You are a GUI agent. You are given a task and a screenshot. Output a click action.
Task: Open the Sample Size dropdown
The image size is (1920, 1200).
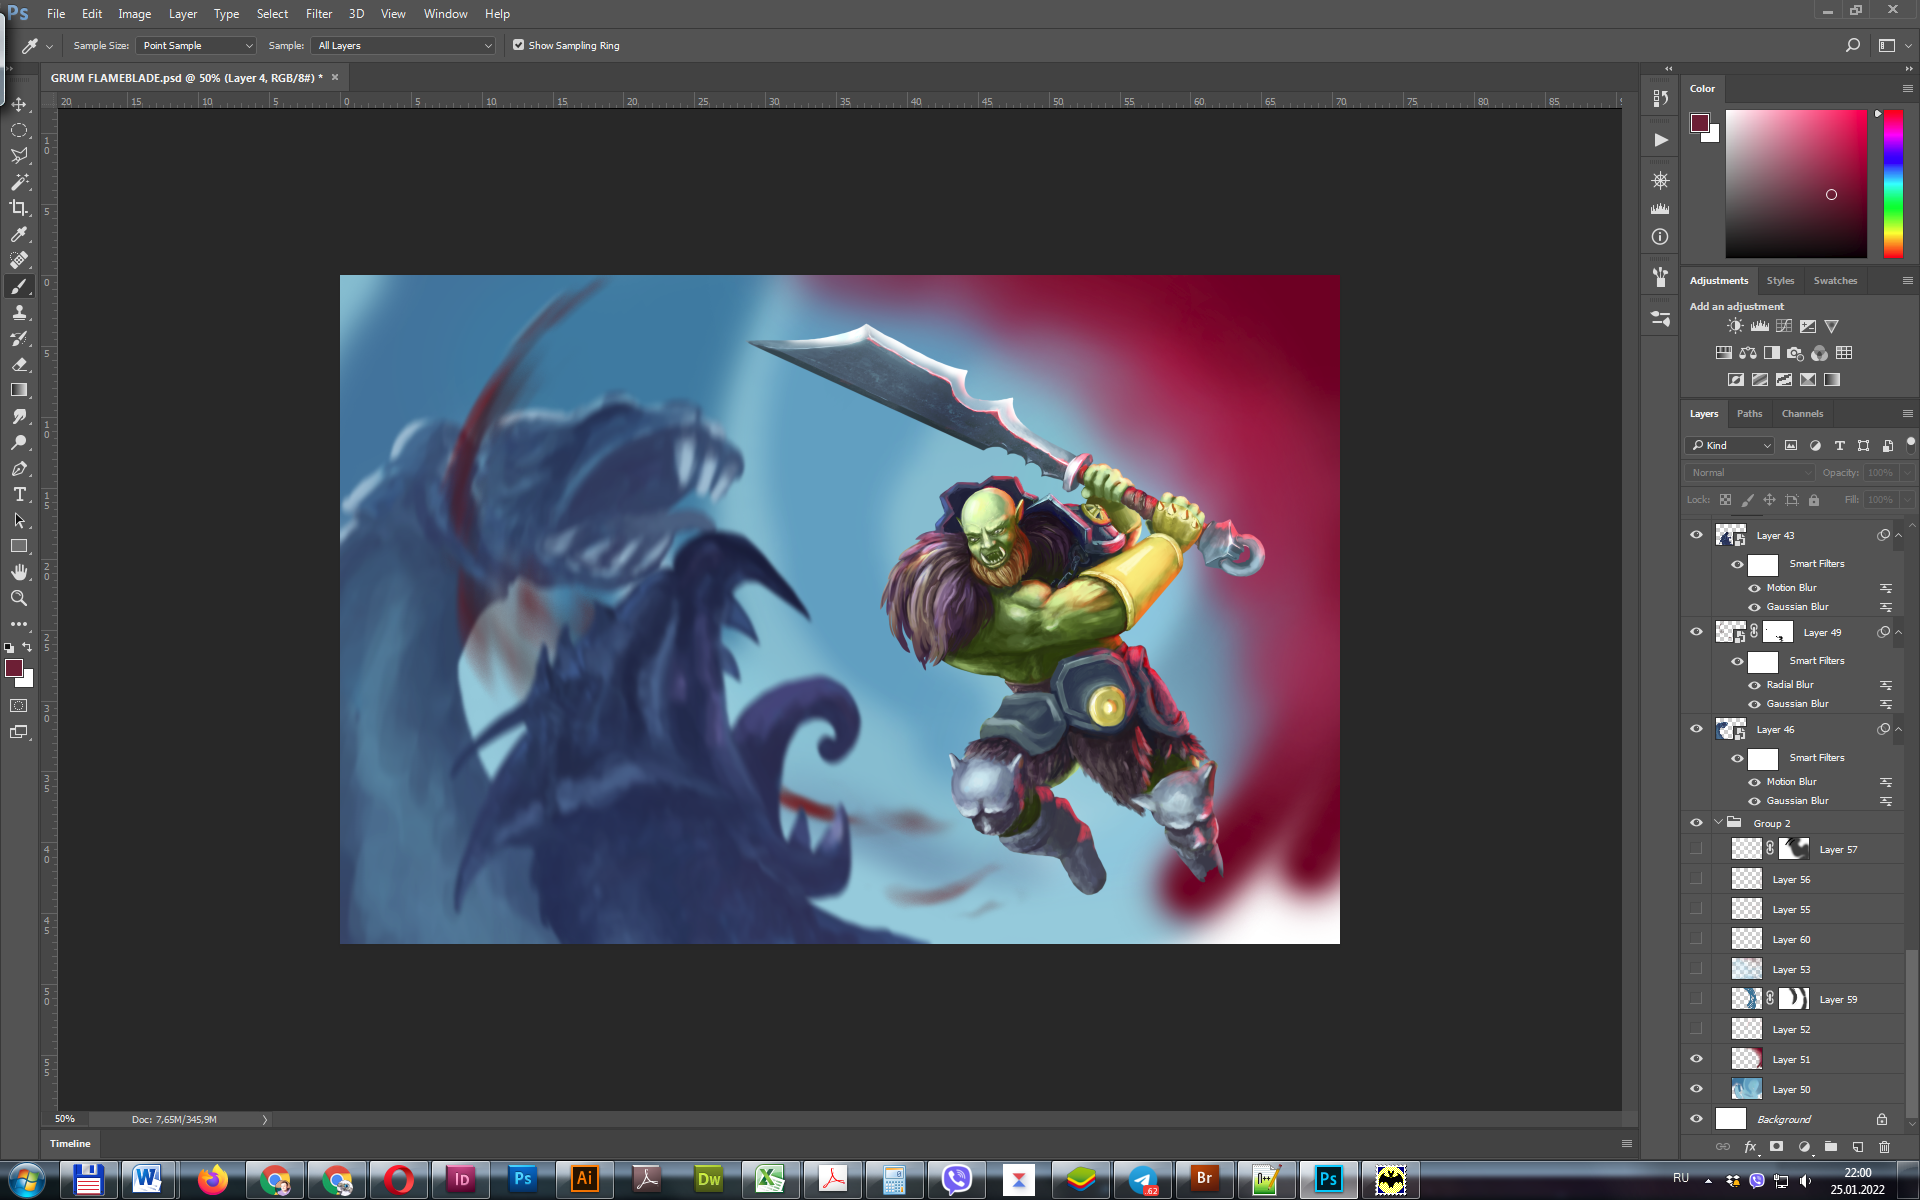(x=196, y=45)
